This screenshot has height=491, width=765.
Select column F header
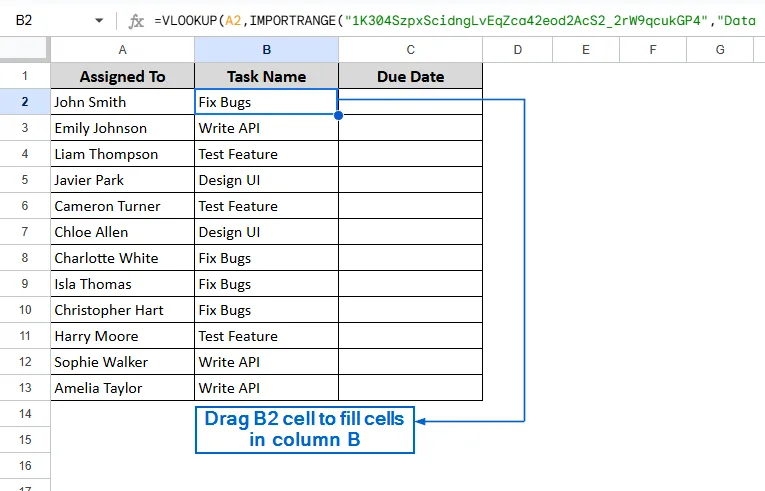coord(653,50)
